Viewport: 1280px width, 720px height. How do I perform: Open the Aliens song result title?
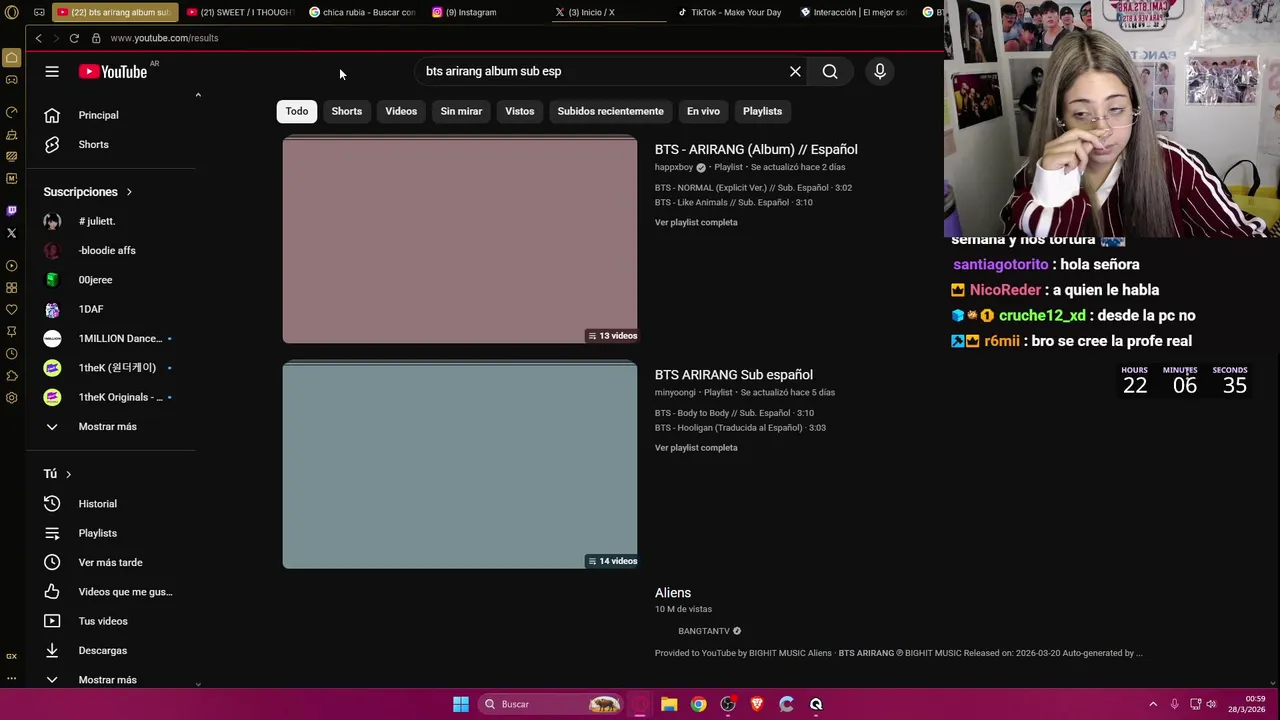click(x=673, y=593)
